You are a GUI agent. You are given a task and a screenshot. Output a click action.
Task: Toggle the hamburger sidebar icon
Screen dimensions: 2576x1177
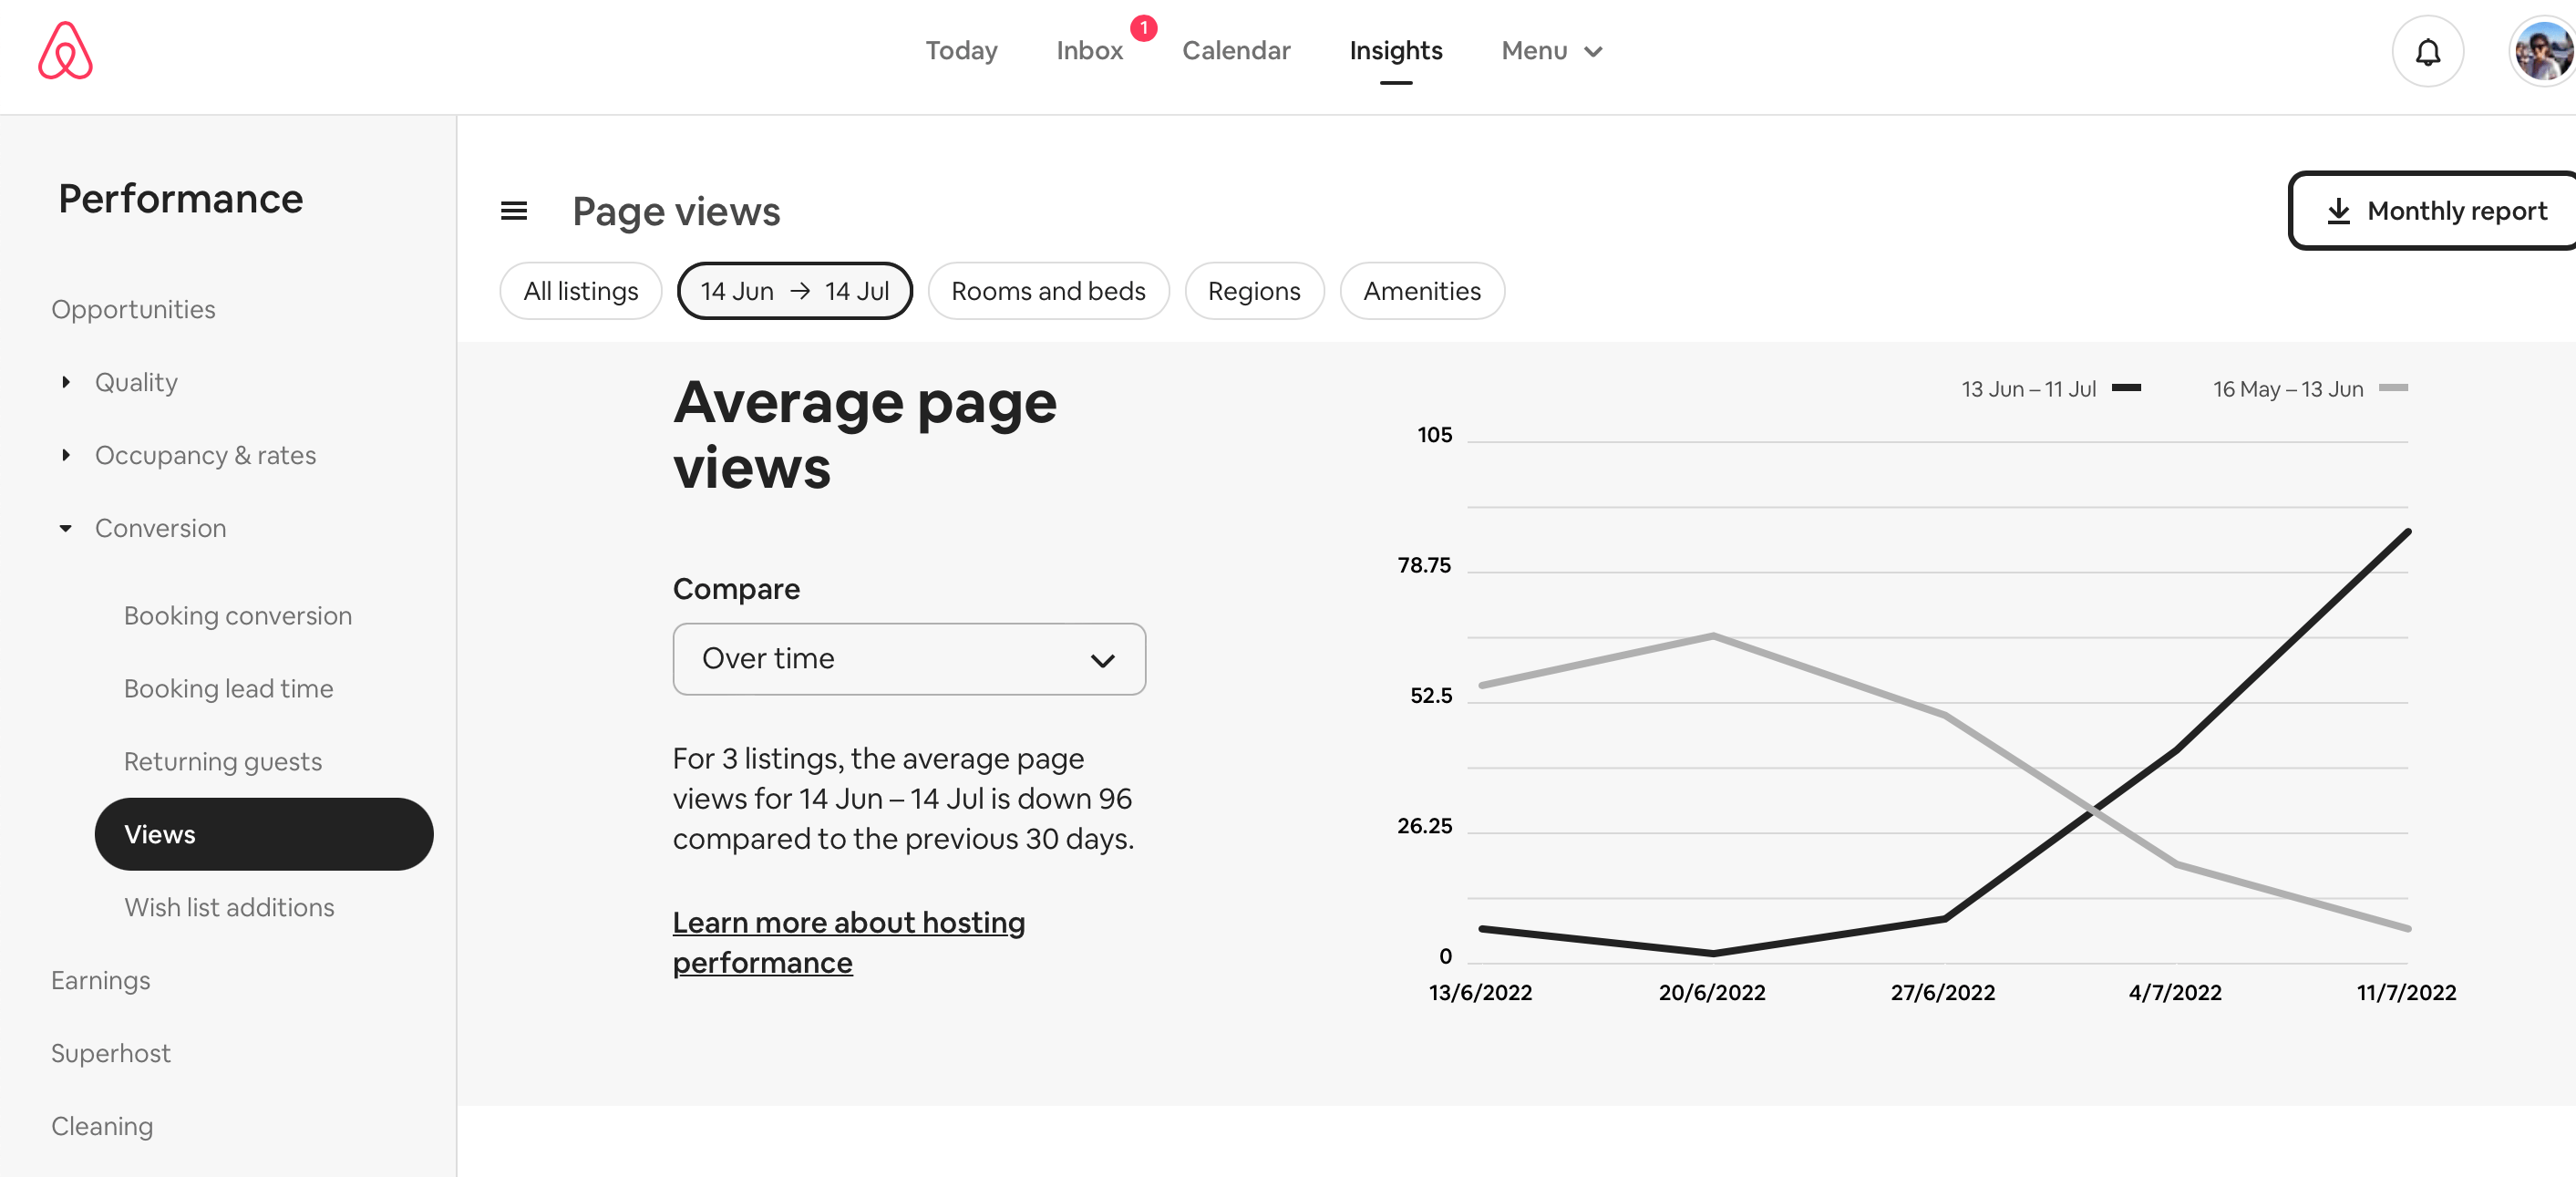click(514, 211)
